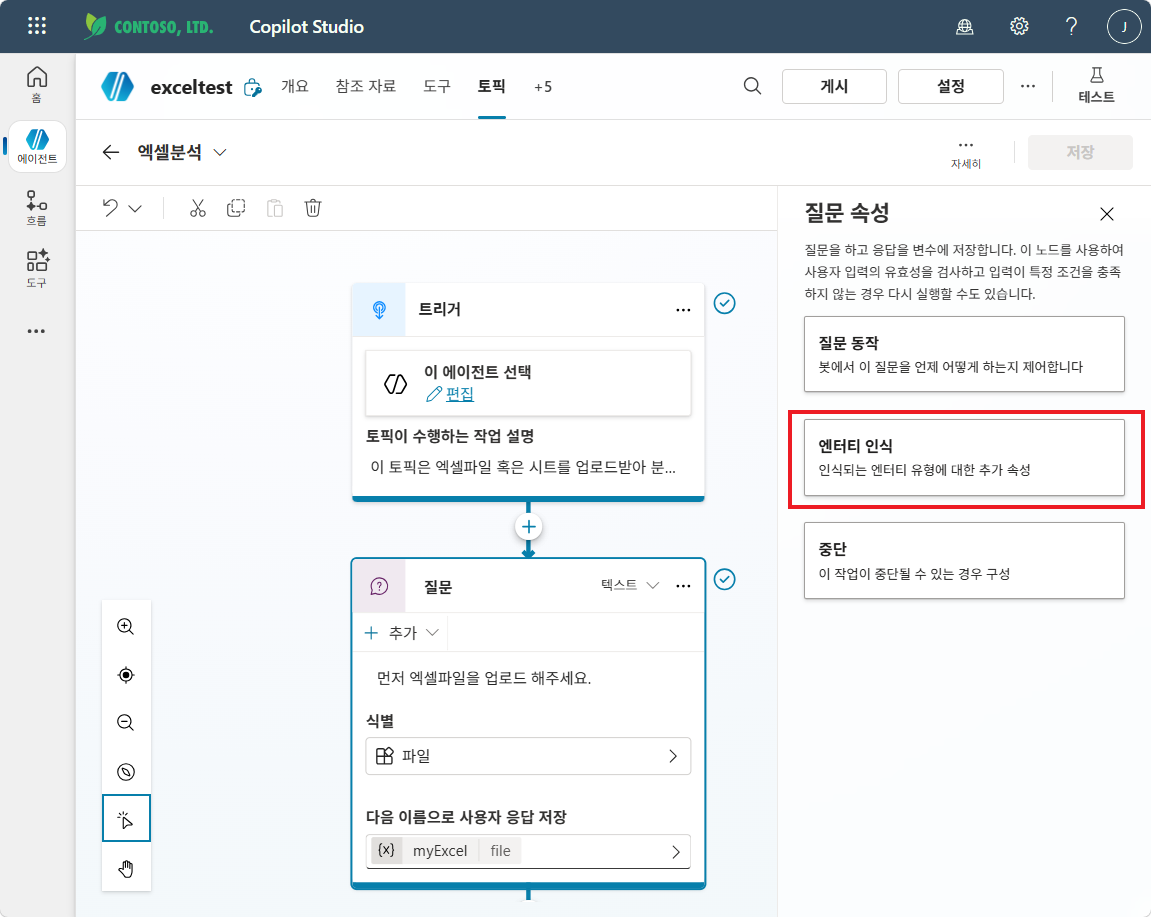Open the settings gear icon
The image size is (1151, 917).
click(1019, 26)
